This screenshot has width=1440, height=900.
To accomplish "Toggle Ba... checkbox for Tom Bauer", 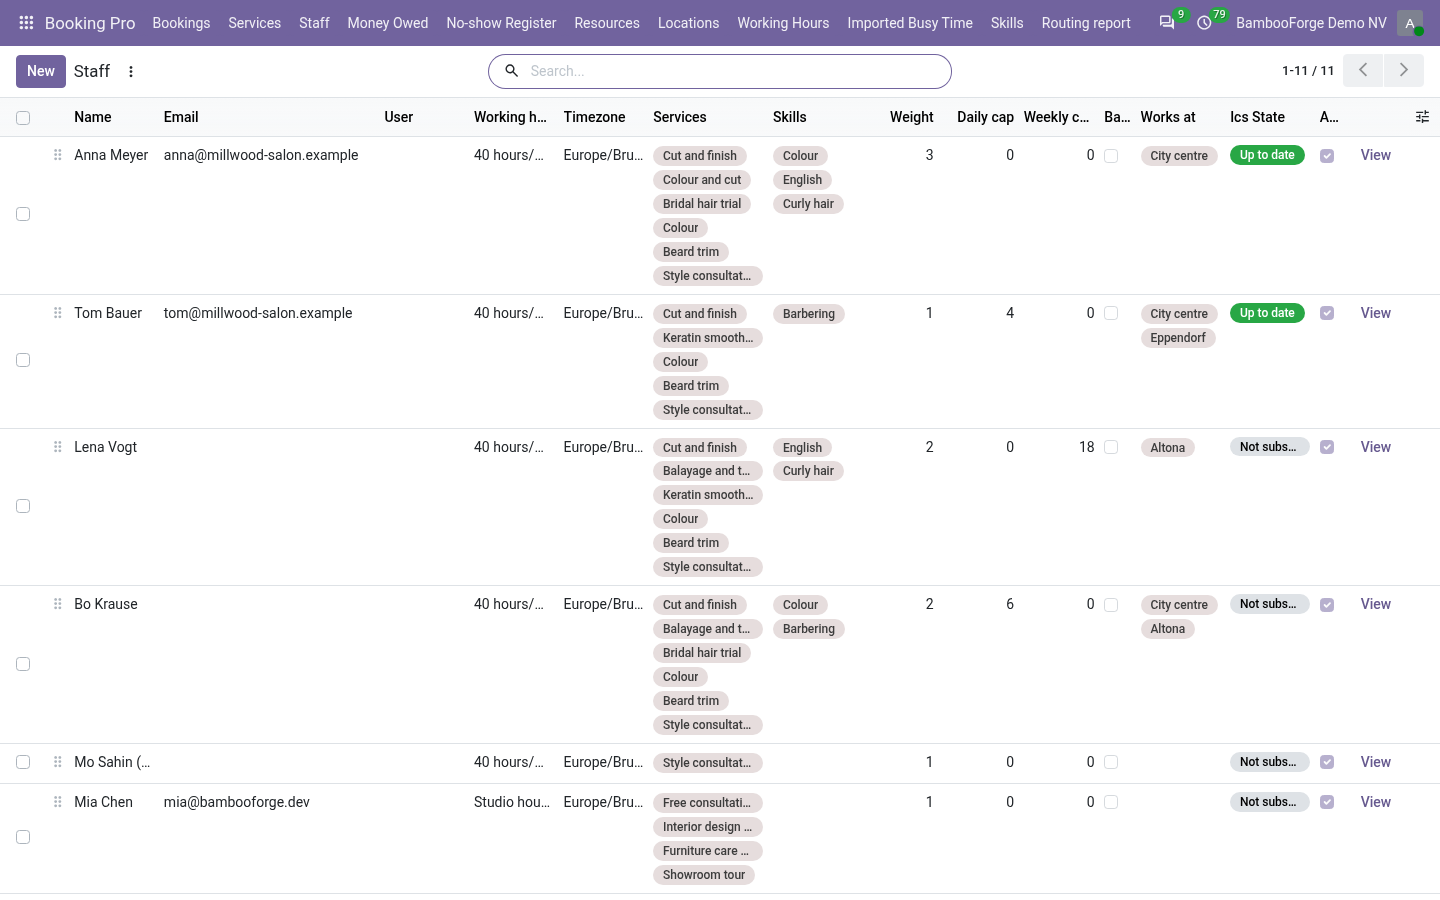I will [x=1111, y=313].
